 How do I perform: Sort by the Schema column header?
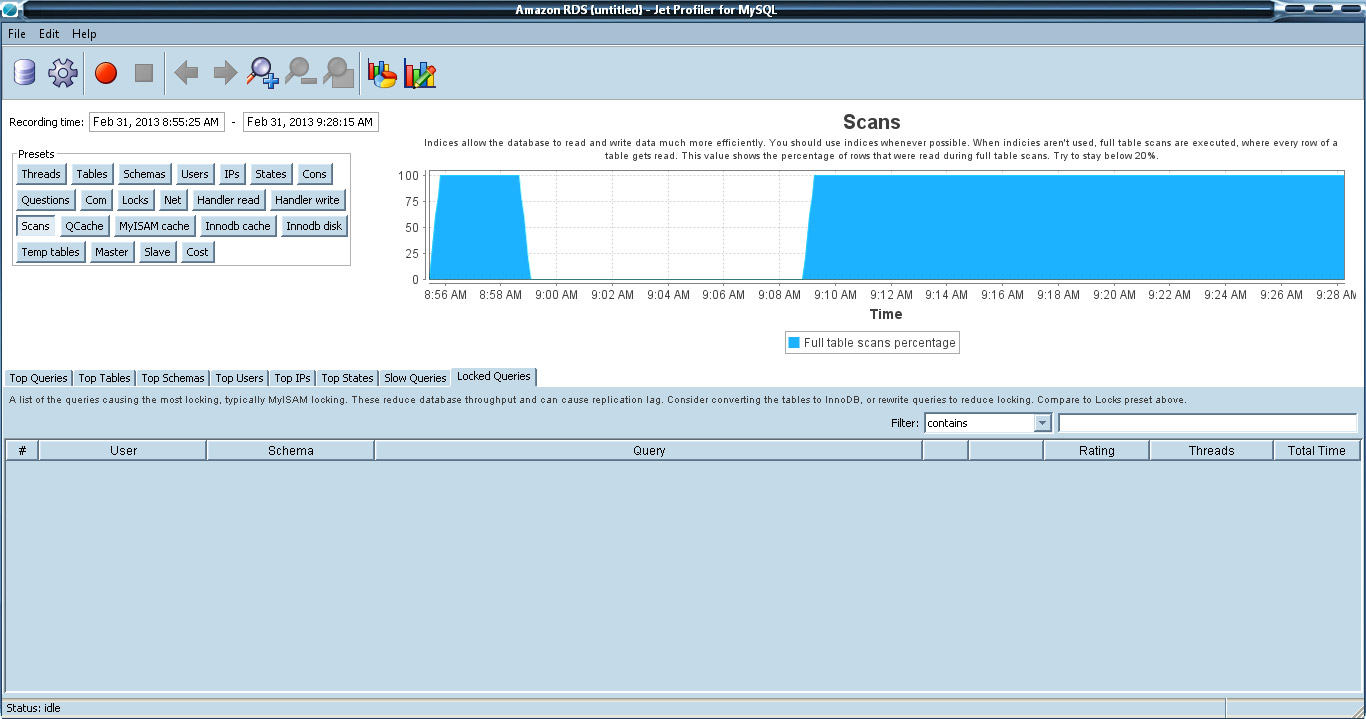coord(291,451)
